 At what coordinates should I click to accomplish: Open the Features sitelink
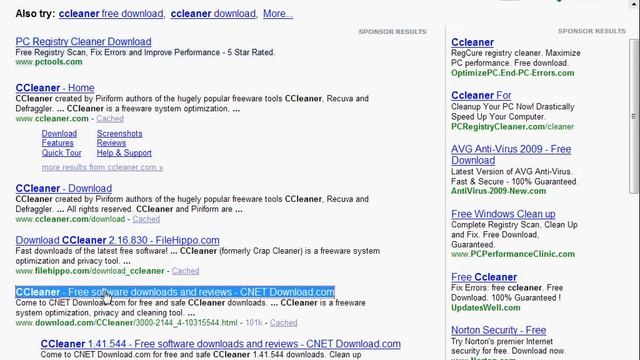pos(58,143)
